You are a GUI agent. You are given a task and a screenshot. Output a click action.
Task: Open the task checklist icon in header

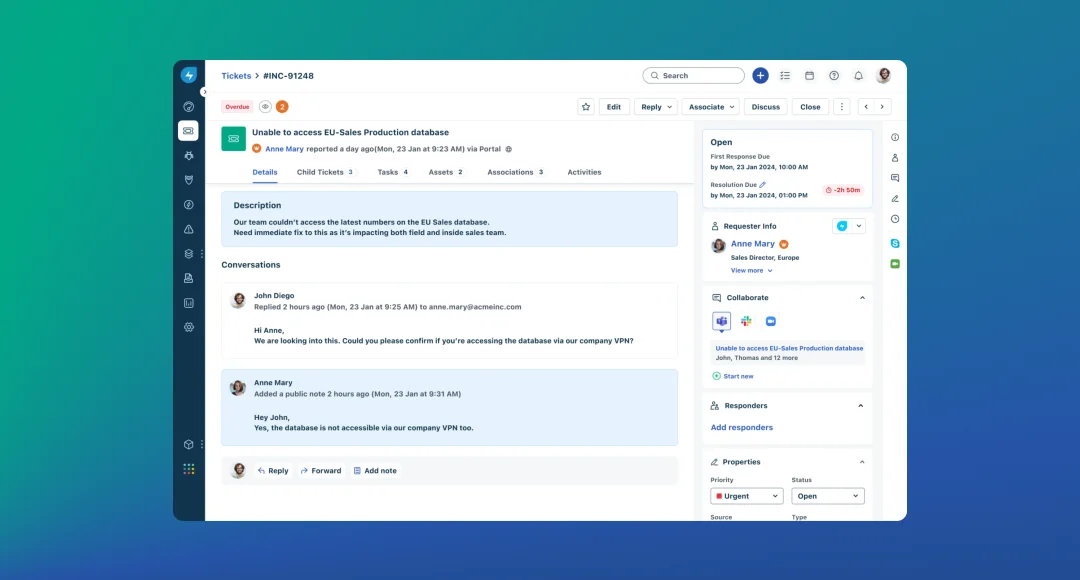(x=785, y=76)
